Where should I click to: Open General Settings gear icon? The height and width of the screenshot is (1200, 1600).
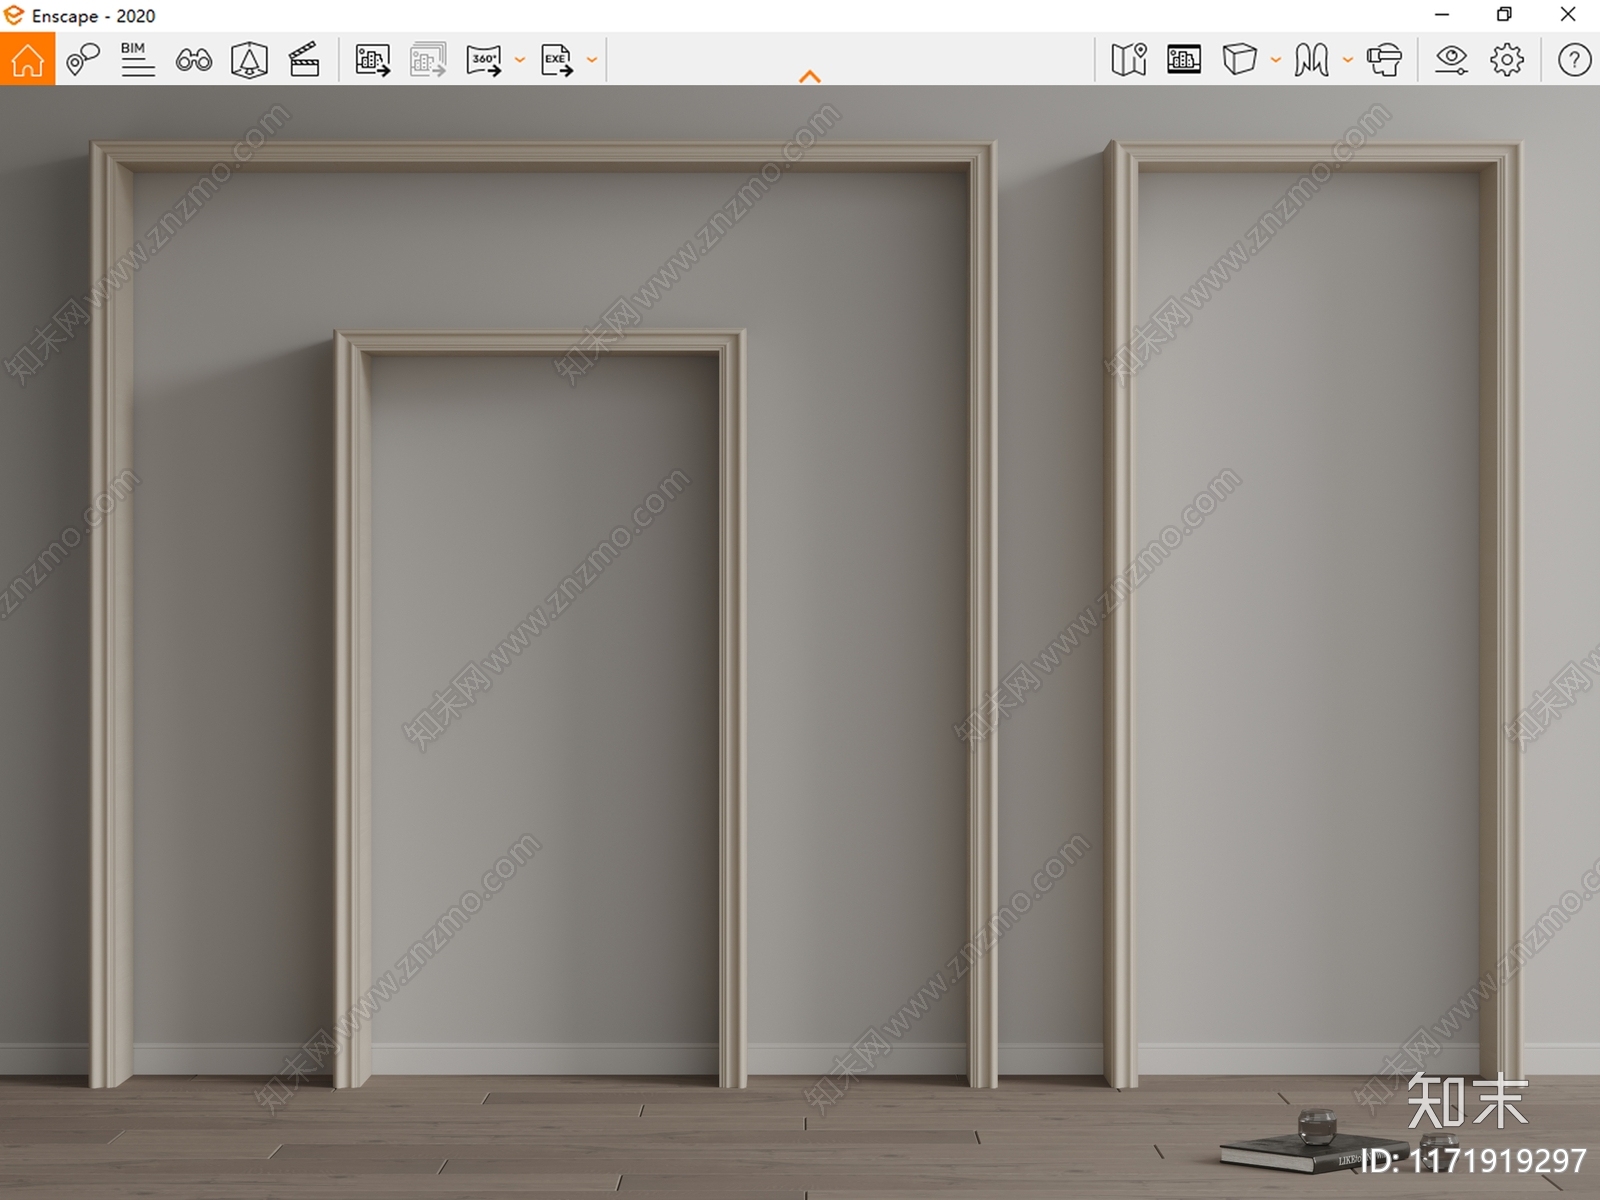pyautogui.click(x=1507, y=60)
